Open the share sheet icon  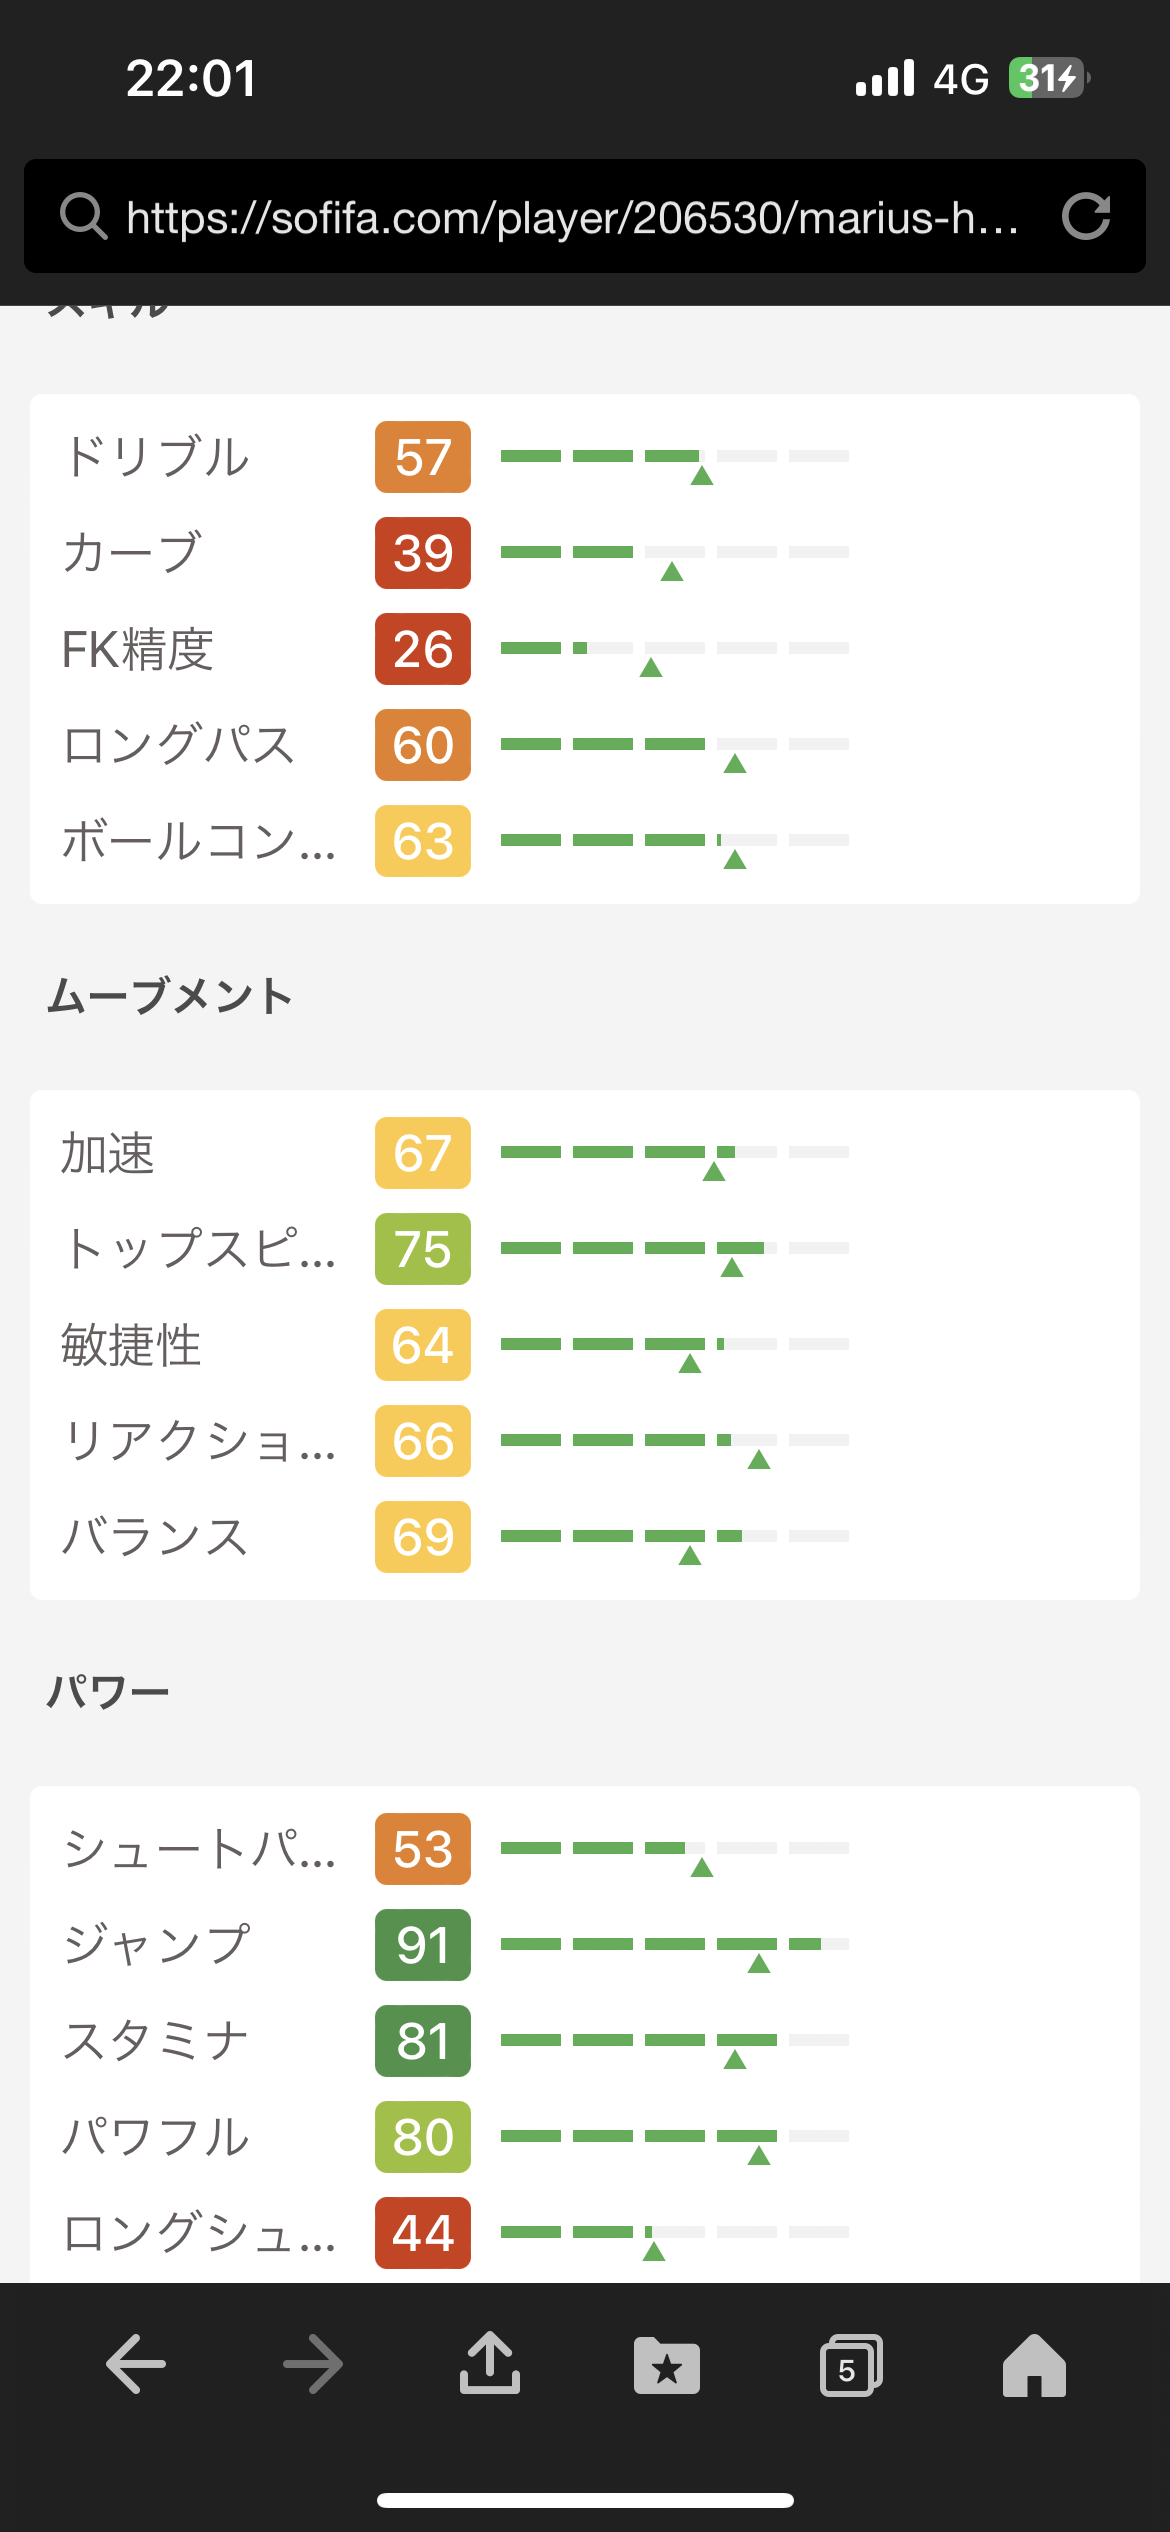click(x=490, y=2364)
